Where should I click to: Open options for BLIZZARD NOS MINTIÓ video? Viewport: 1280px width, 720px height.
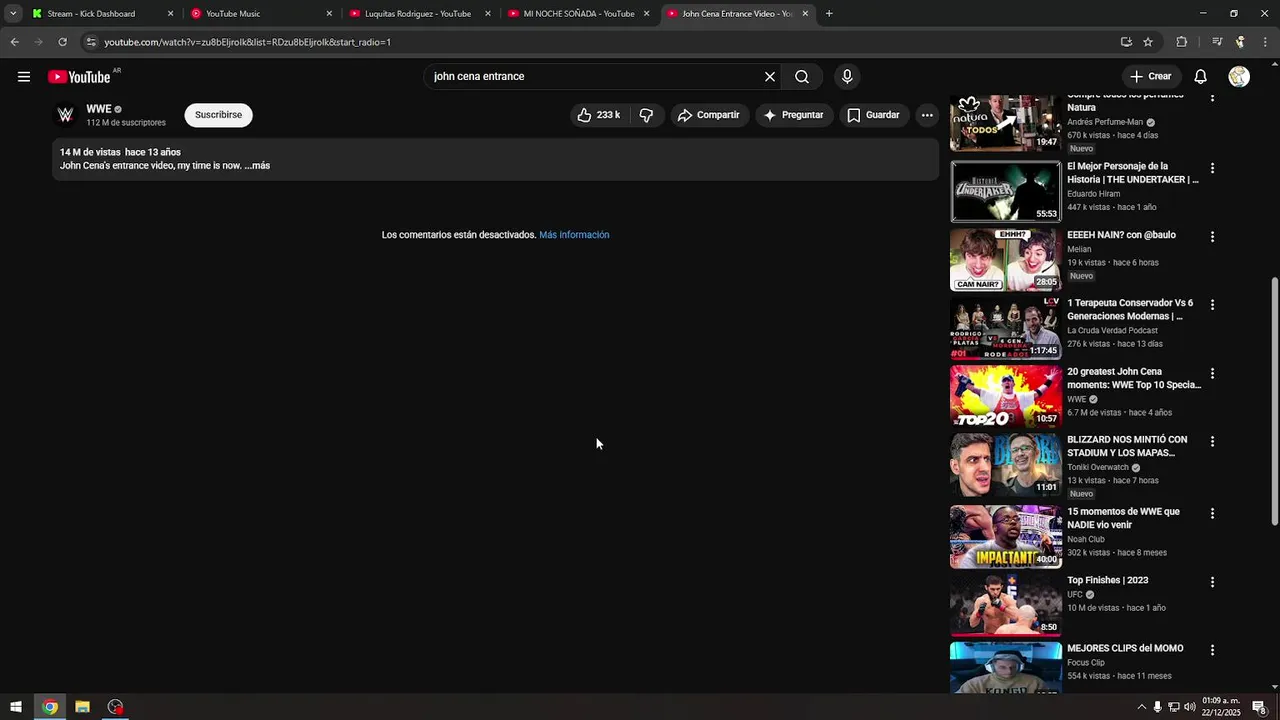(1212, 441)
